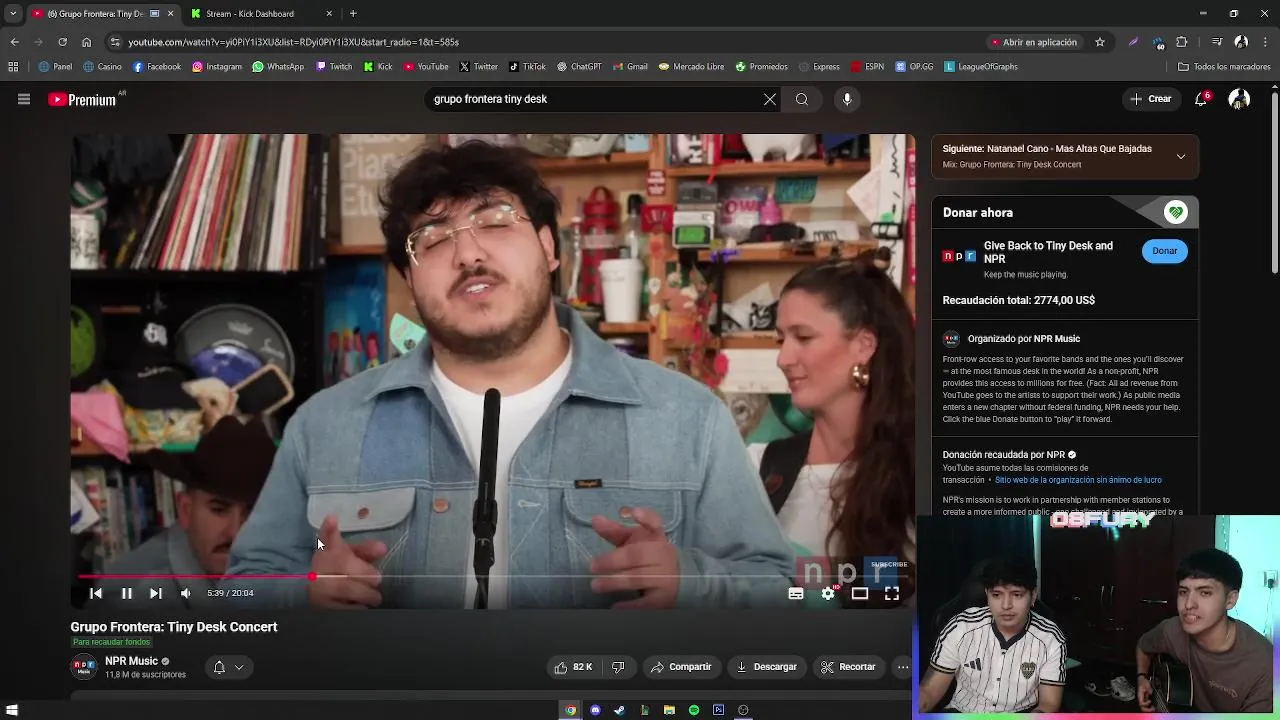
Task: Skip to previous video in player
Action: 96,593
